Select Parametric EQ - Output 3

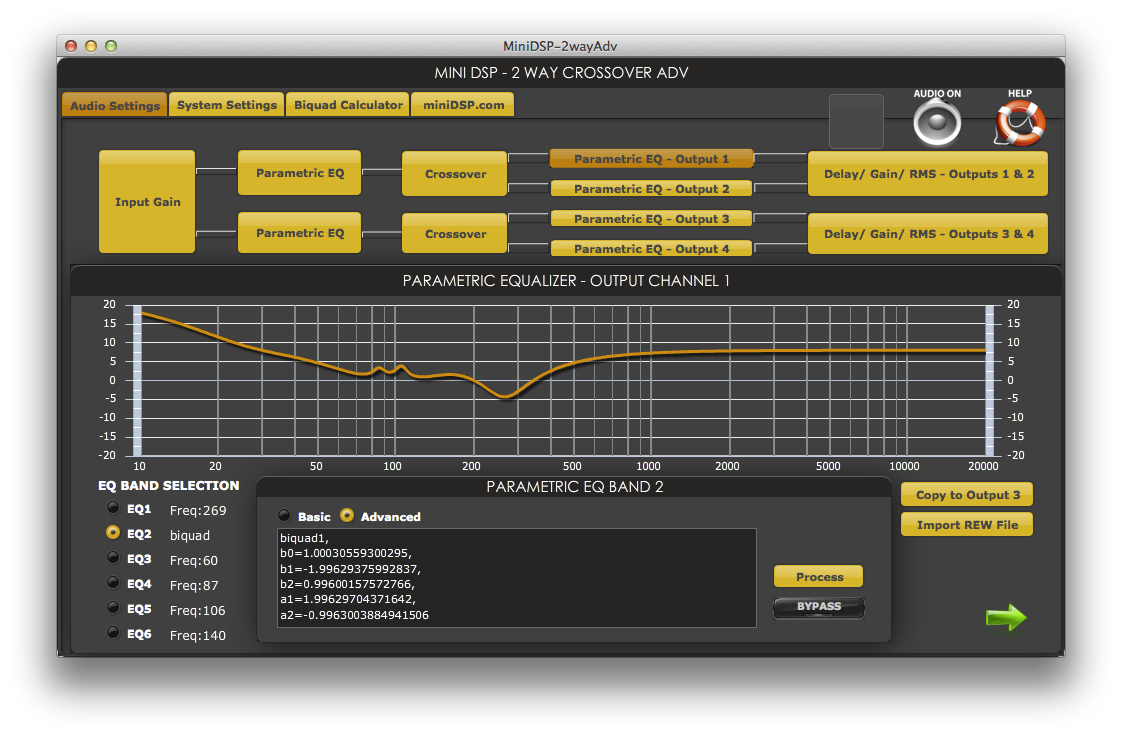(651, 219)
